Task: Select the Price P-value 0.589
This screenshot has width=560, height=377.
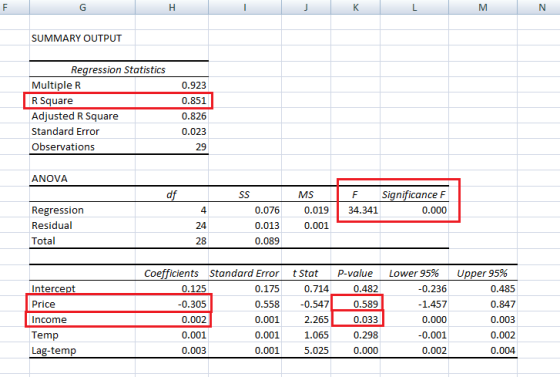Action: click(x=366, y=304)
